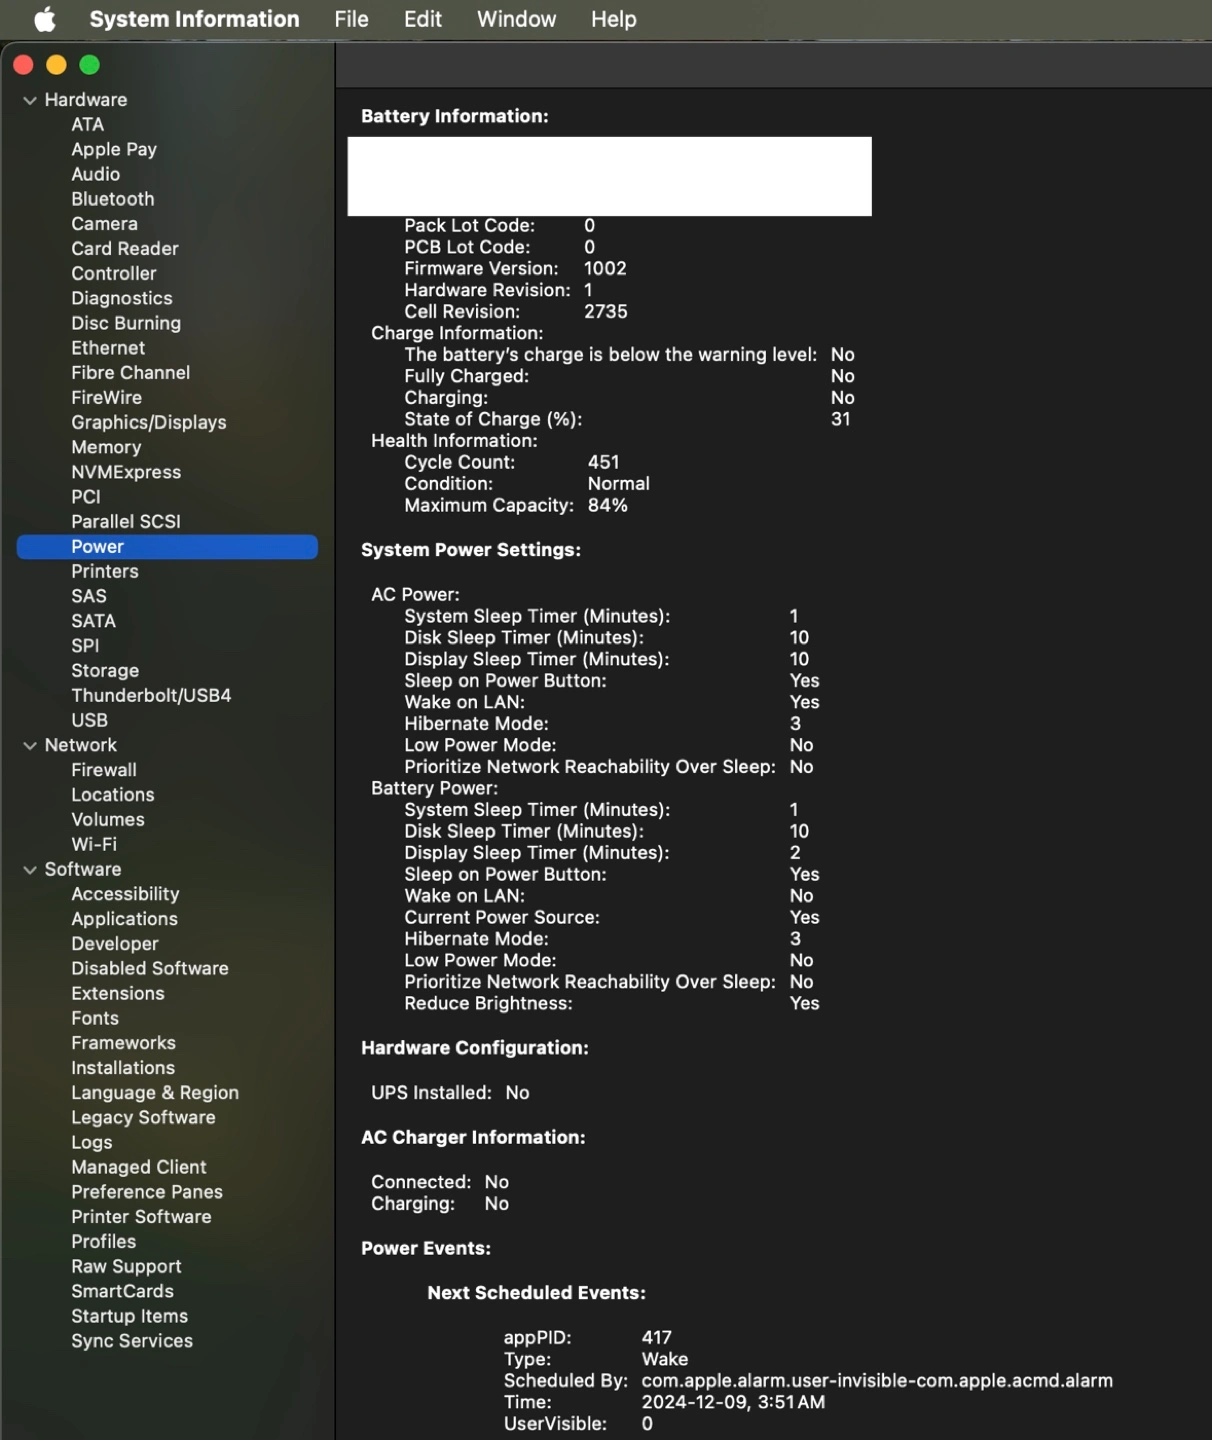
Task: Select Memory in the sidebar
Action: tap(106, 447)
